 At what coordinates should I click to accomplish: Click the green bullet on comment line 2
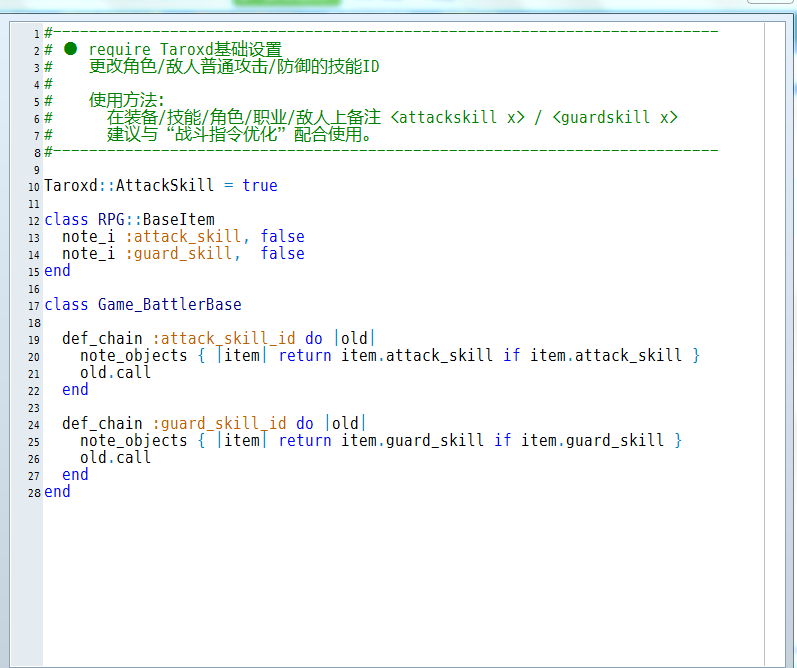(70, 49)
